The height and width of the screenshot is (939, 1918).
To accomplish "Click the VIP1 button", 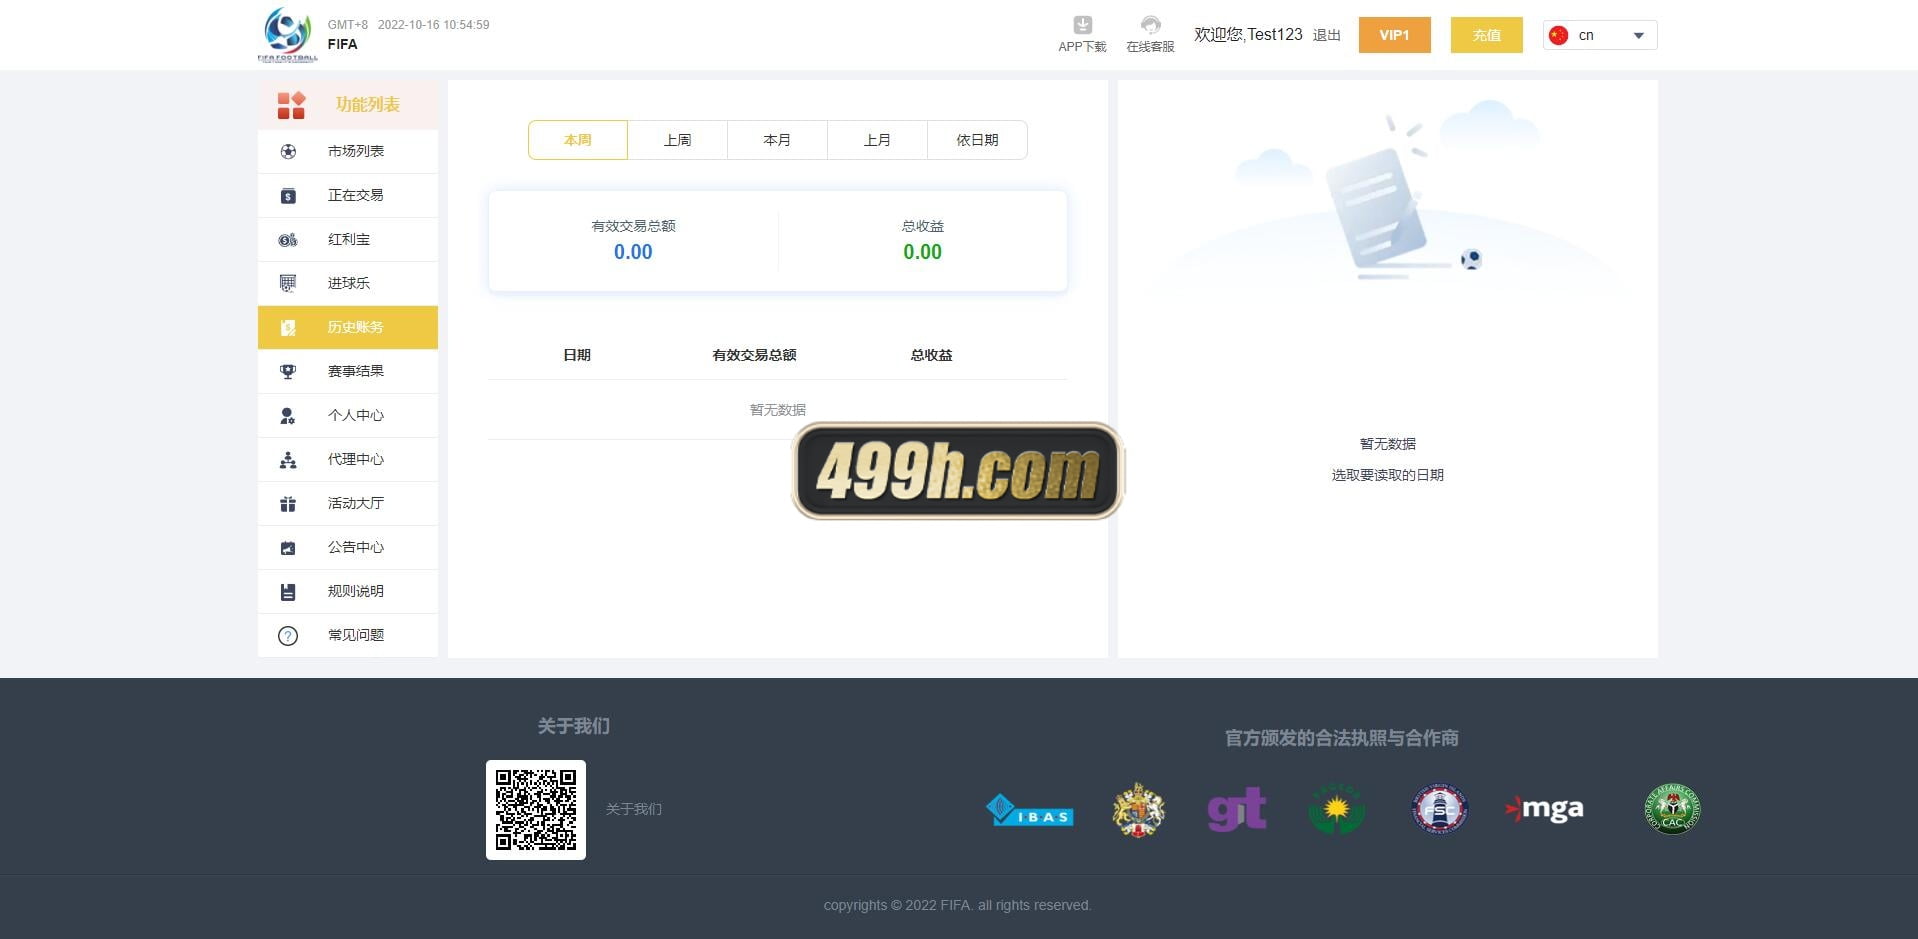I will tap(1395, 35).
